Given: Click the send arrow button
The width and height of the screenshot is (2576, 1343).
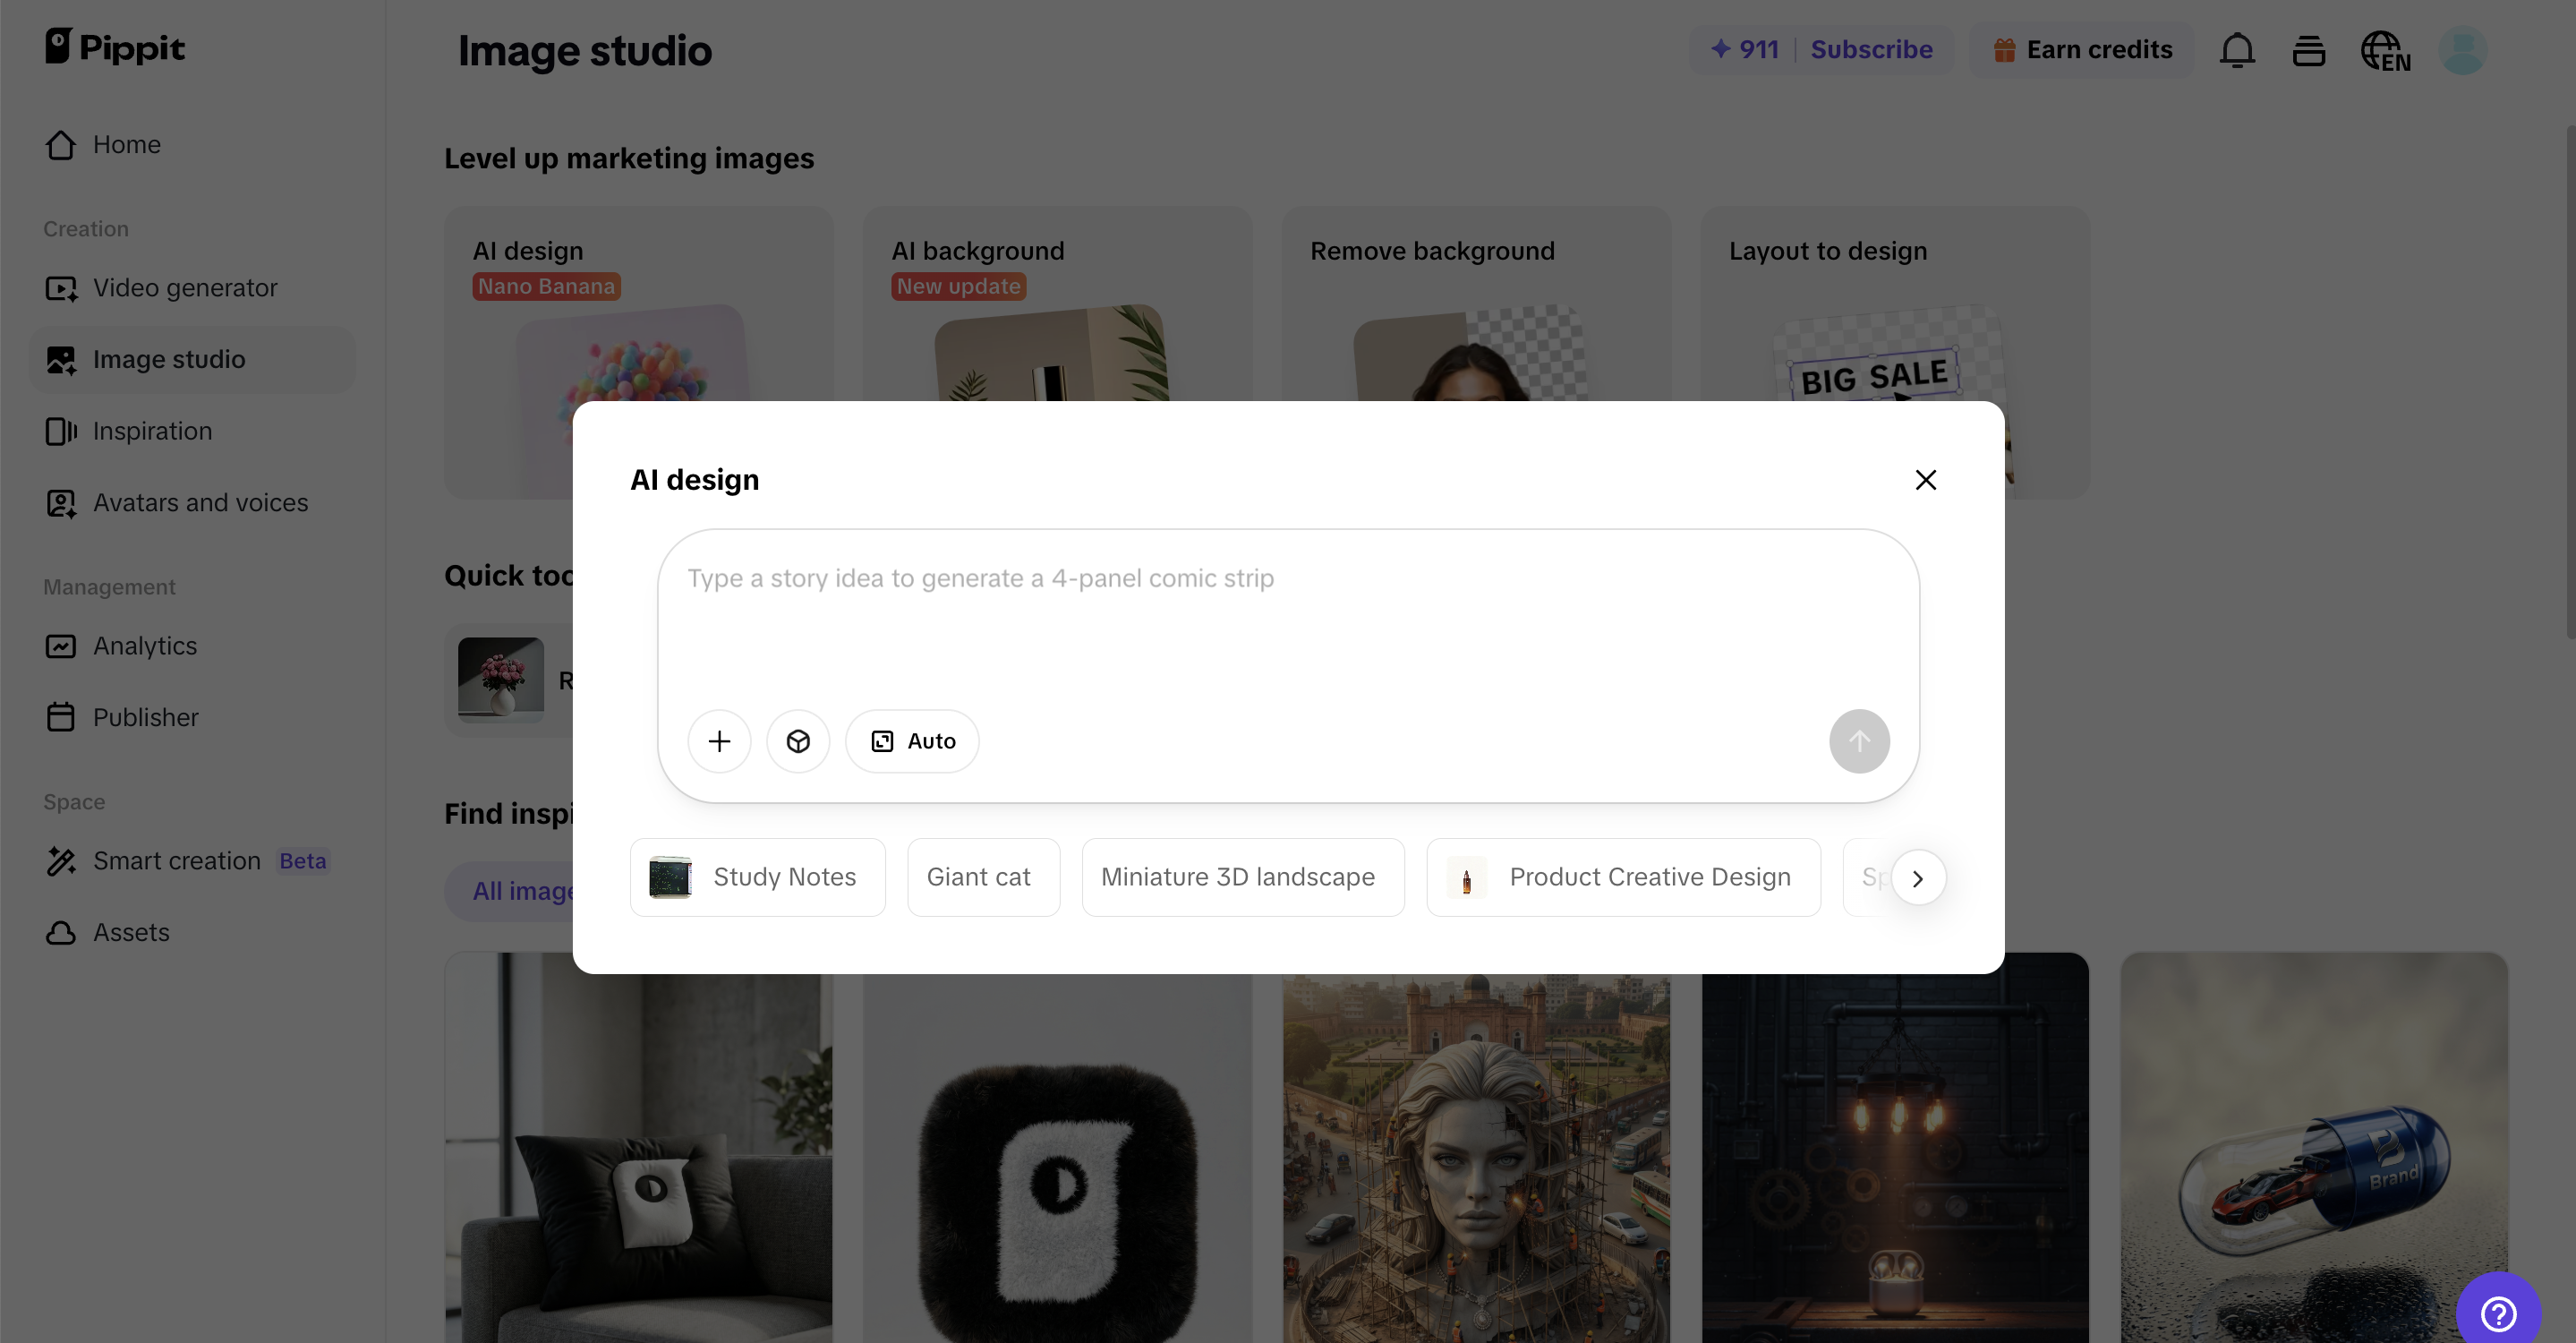Looking at the screenshot, I should coord(1859,741).
